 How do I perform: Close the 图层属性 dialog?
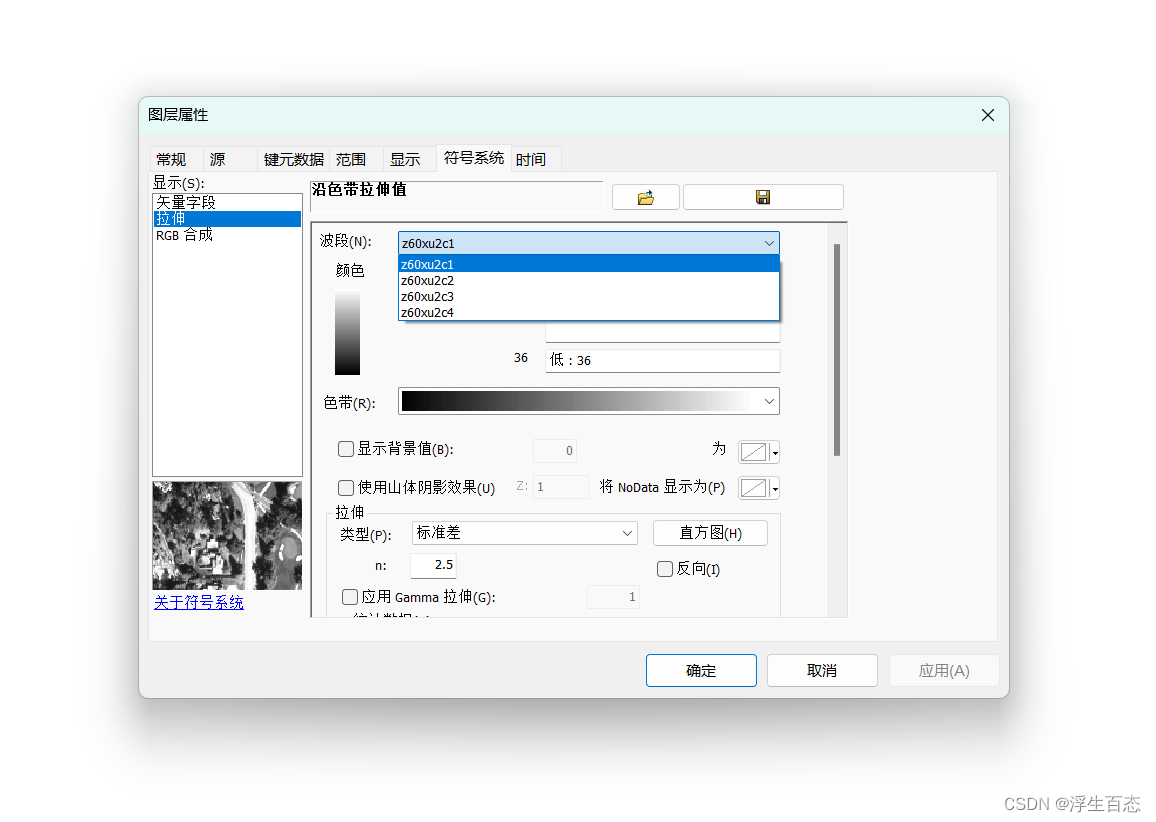coord(988,115)
